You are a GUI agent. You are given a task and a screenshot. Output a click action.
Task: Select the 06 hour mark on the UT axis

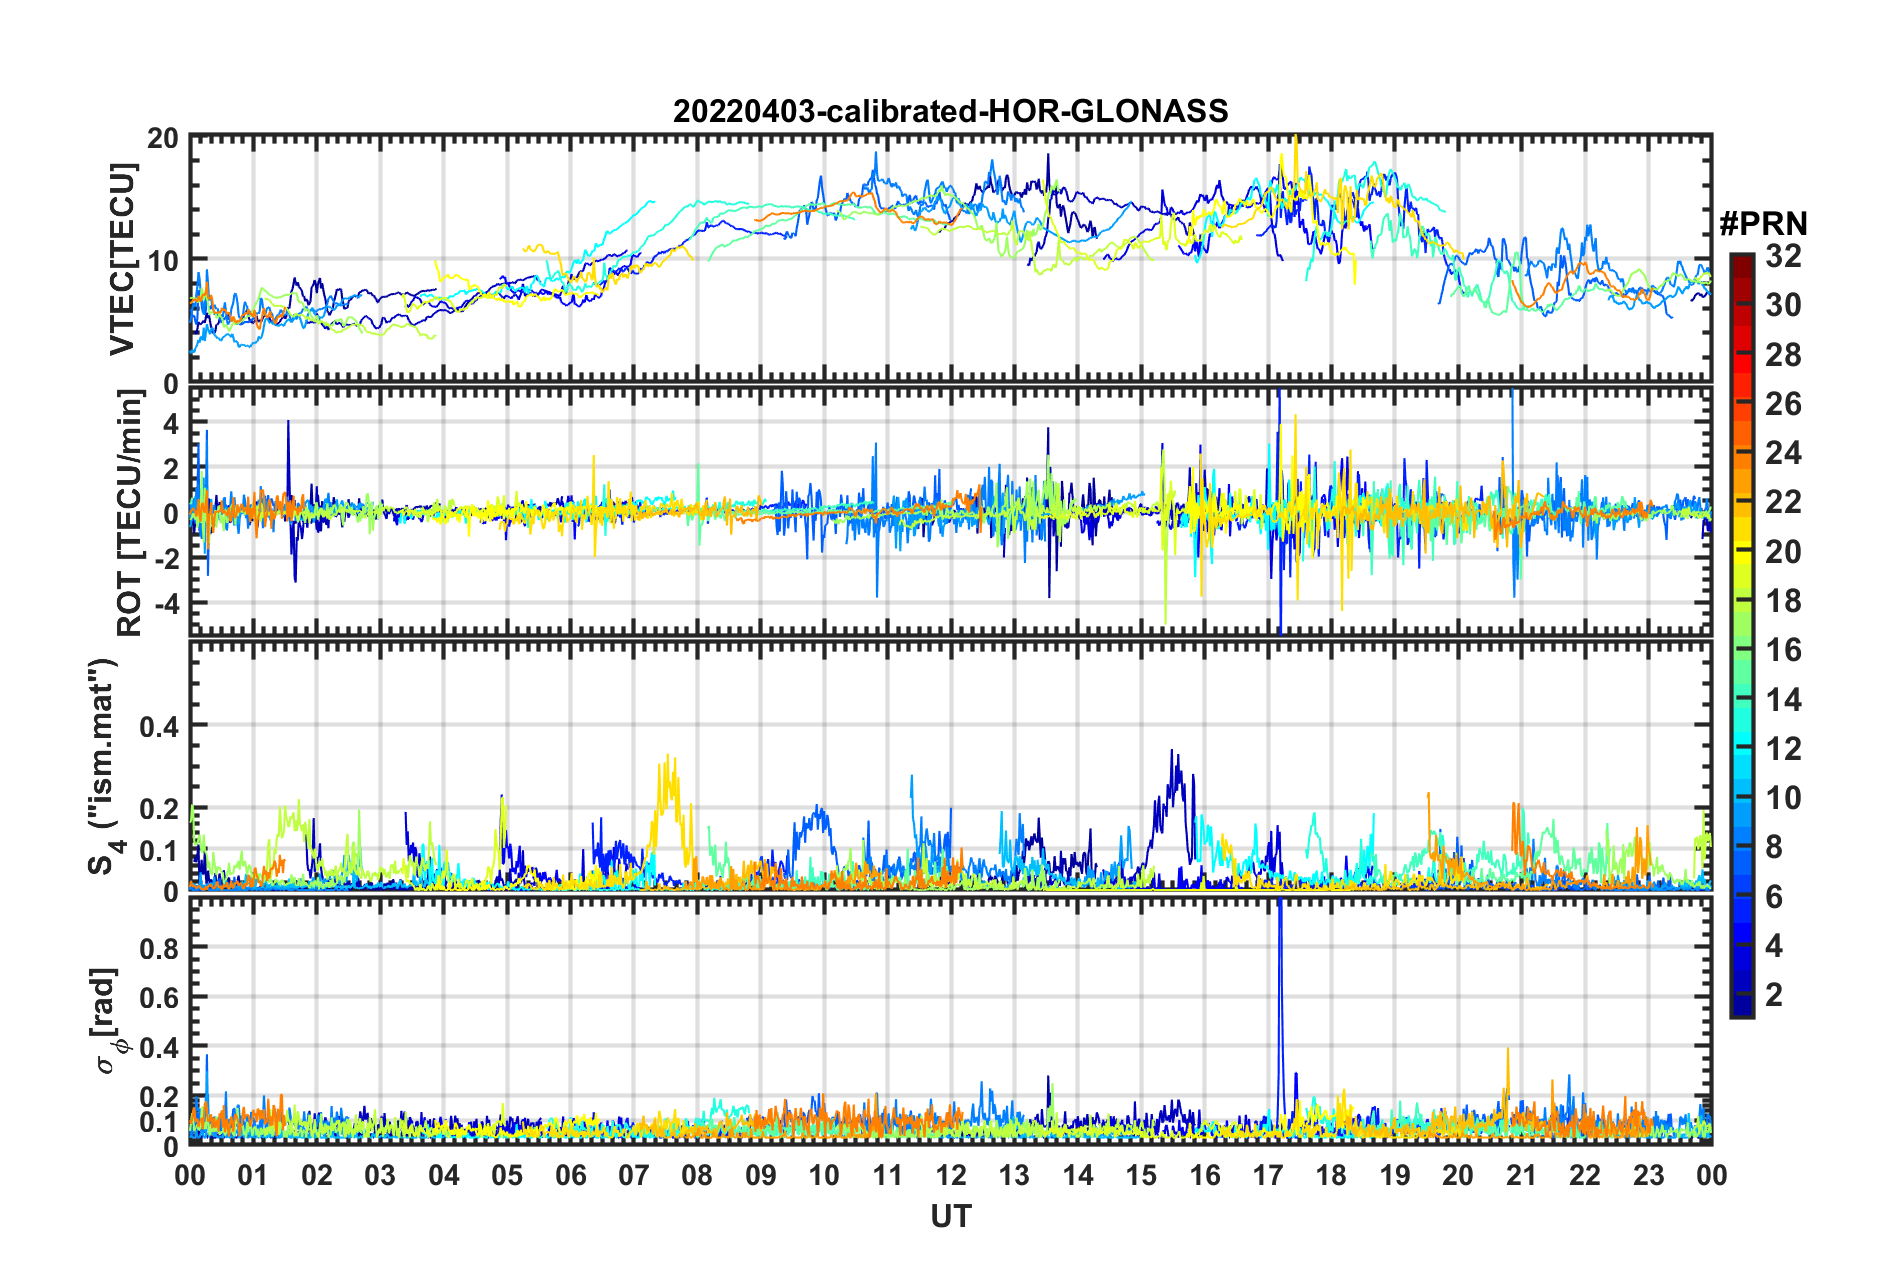570,1174
